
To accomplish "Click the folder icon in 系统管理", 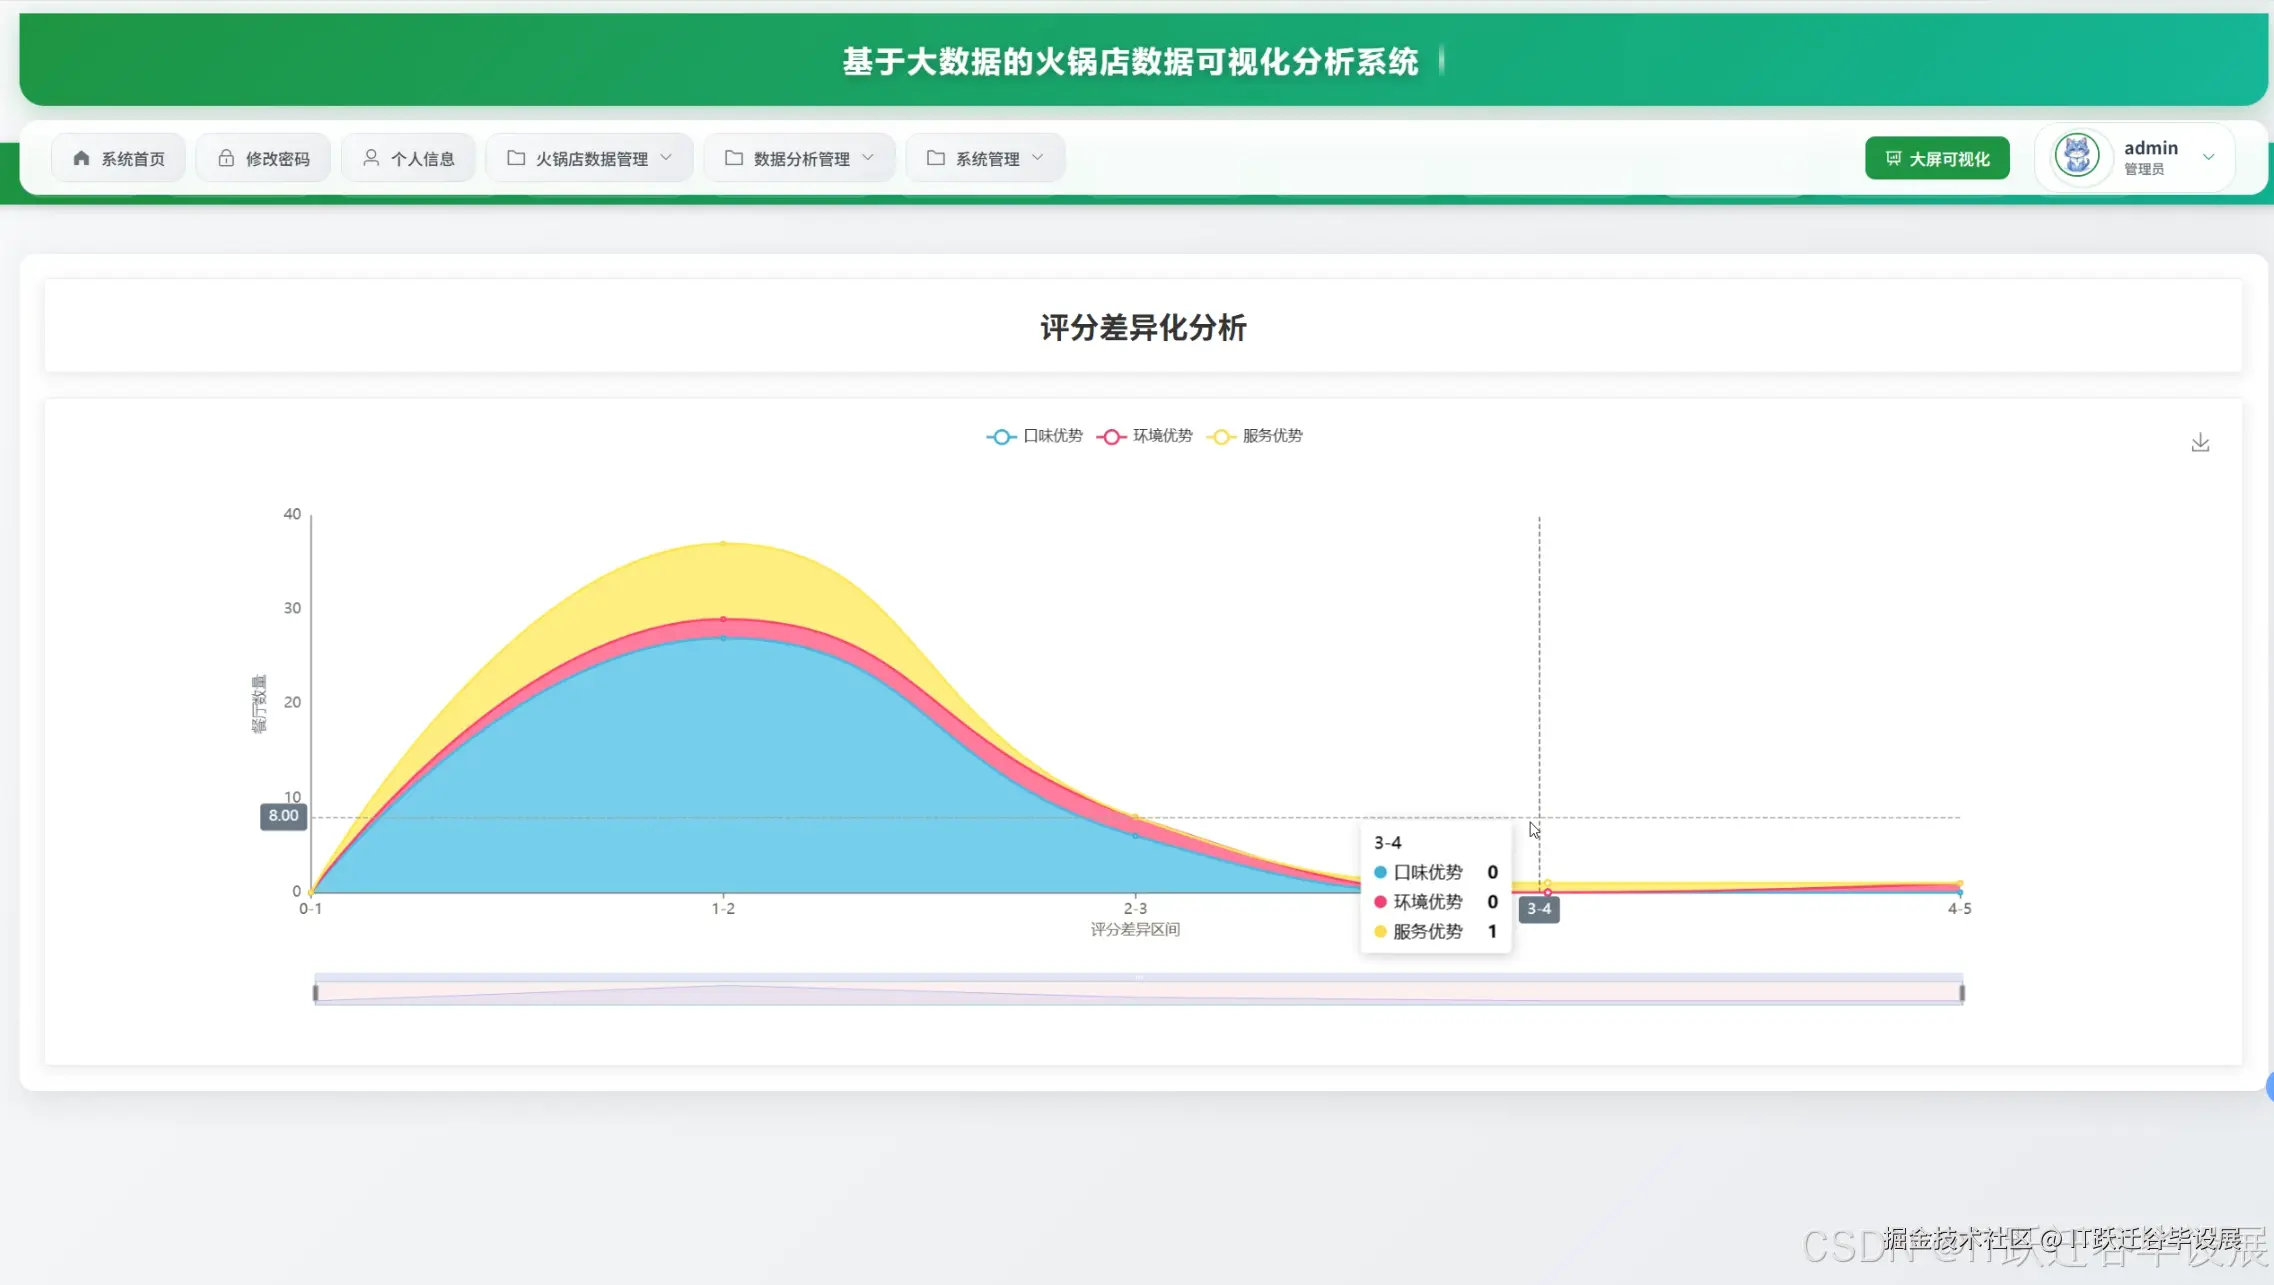I will [x=936, y=158].
